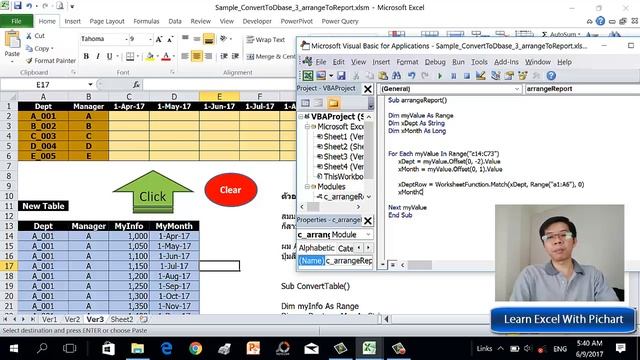
Task: Open Chrome from the Windows taskbar
Action: [196, 348]
